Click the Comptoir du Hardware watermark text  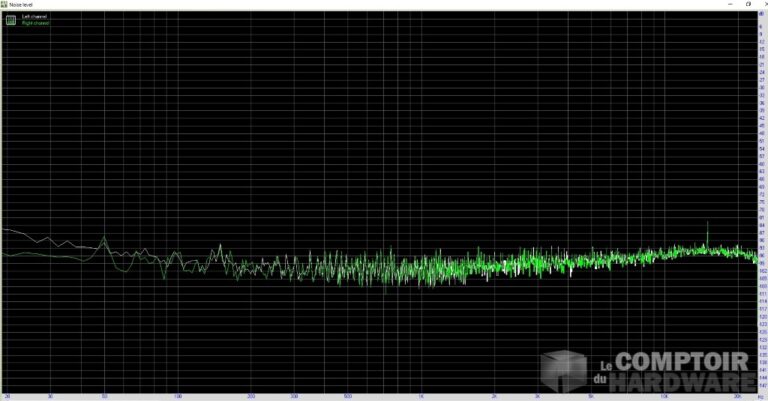click(x=680, y=371)
